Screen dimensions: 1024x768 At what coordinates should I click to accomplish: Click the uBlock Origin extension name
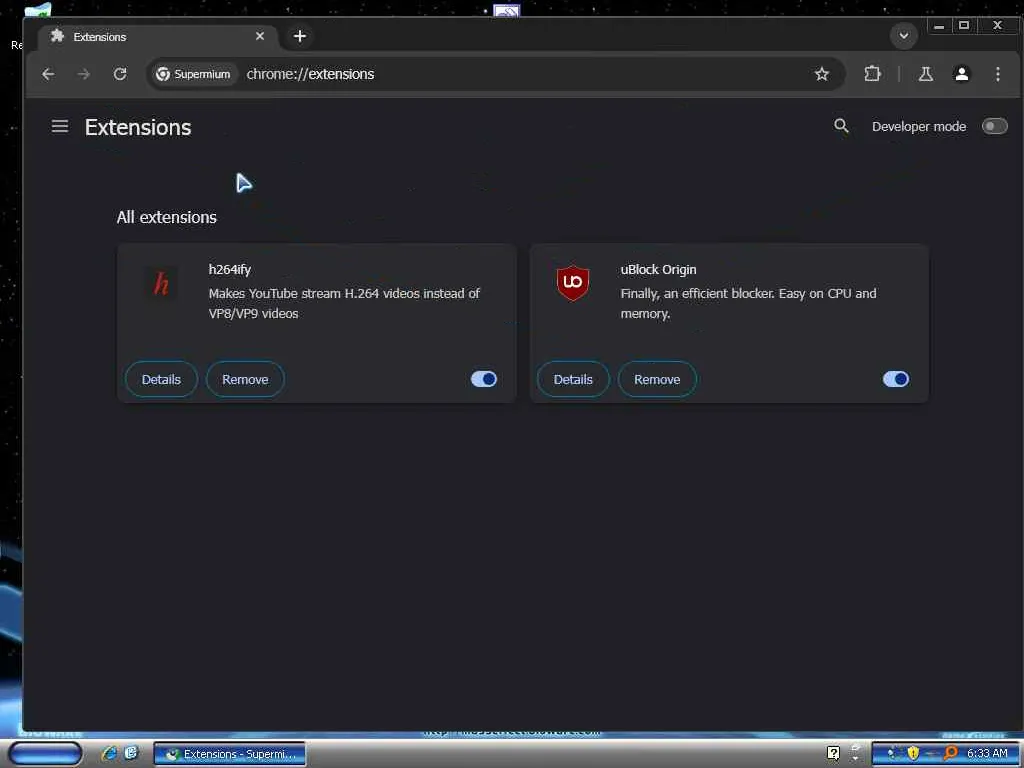658,269
